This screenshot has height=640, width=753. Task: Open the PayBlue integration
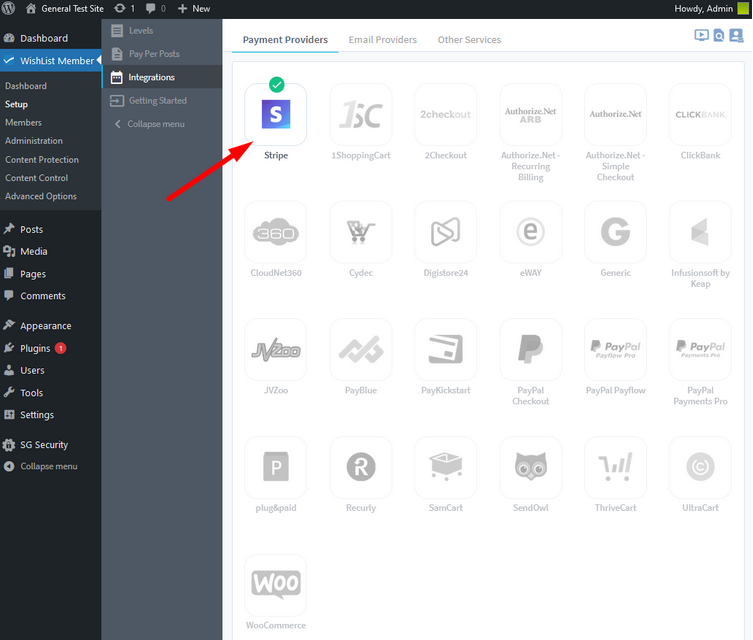tap(361, 350)
